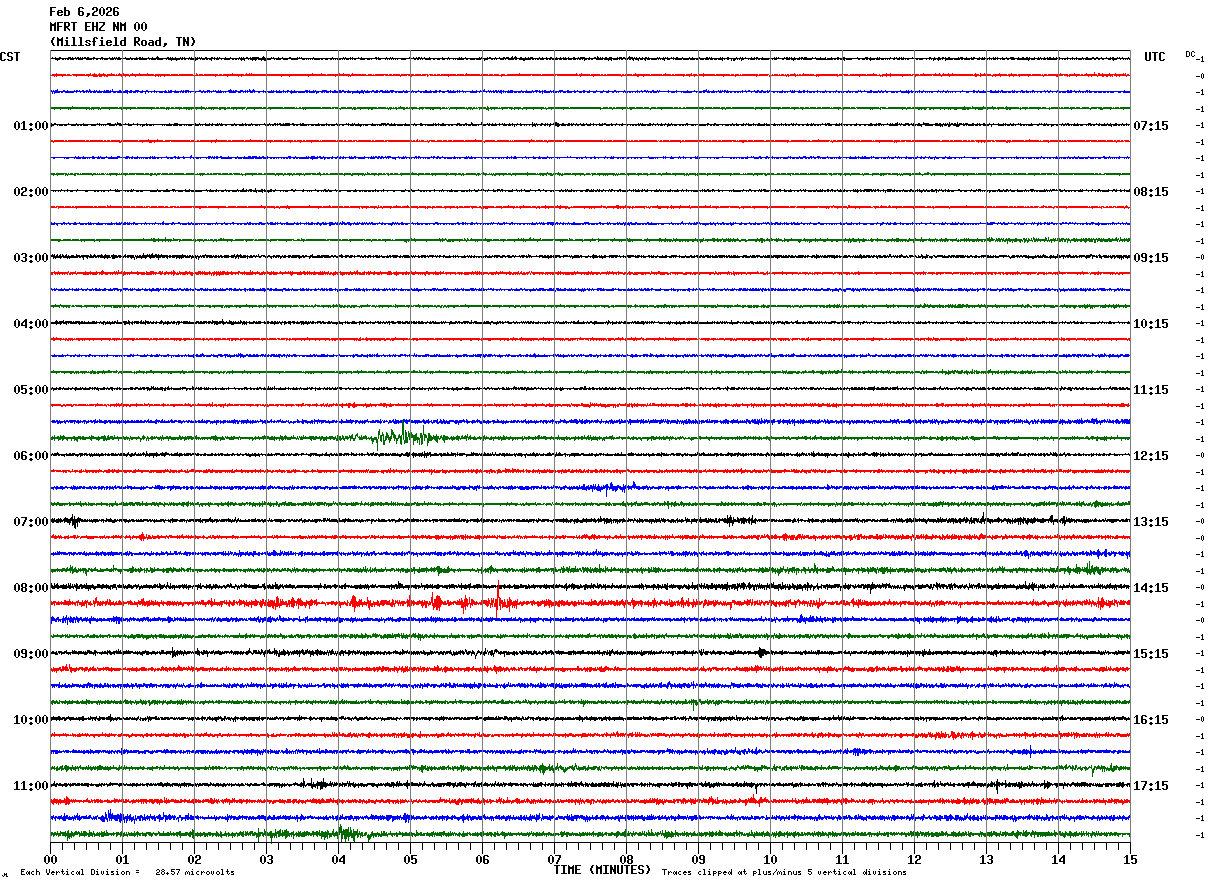Click the '14' minute axis tick label

(1058, 860)
